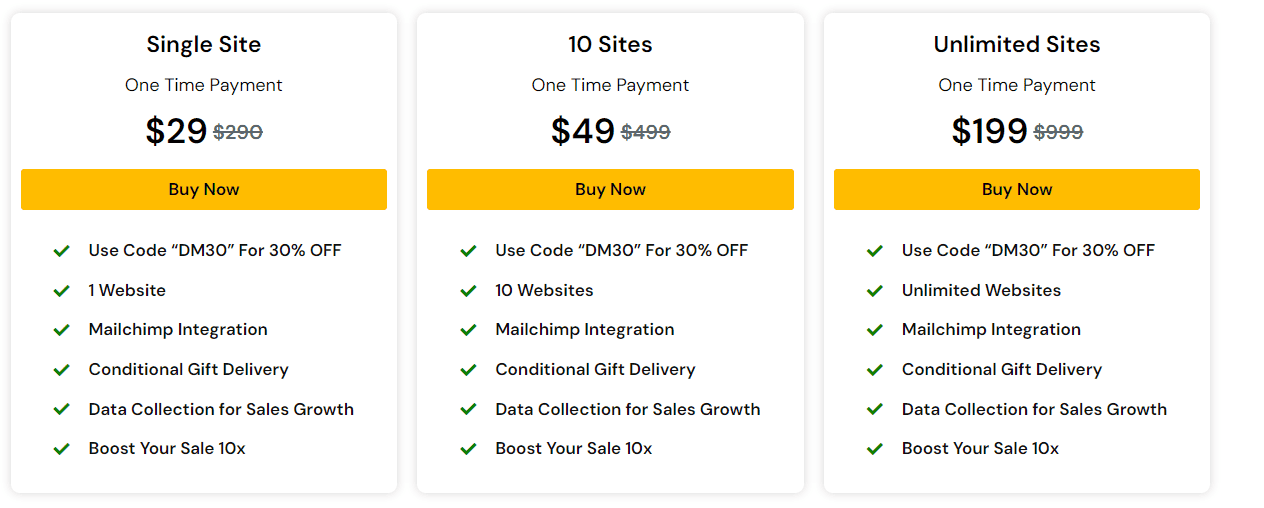The height and width of the screenshot is (508, 1264).
Task: Click the $29 price text
Action: coord(176,131)
